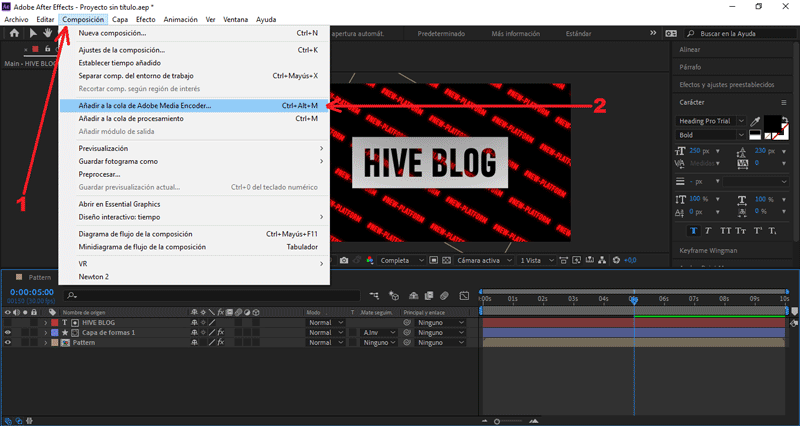Toggle Faux Bold text style
Image resolution: width=800 pixels, height=426 pixels.
coord(693,231)
